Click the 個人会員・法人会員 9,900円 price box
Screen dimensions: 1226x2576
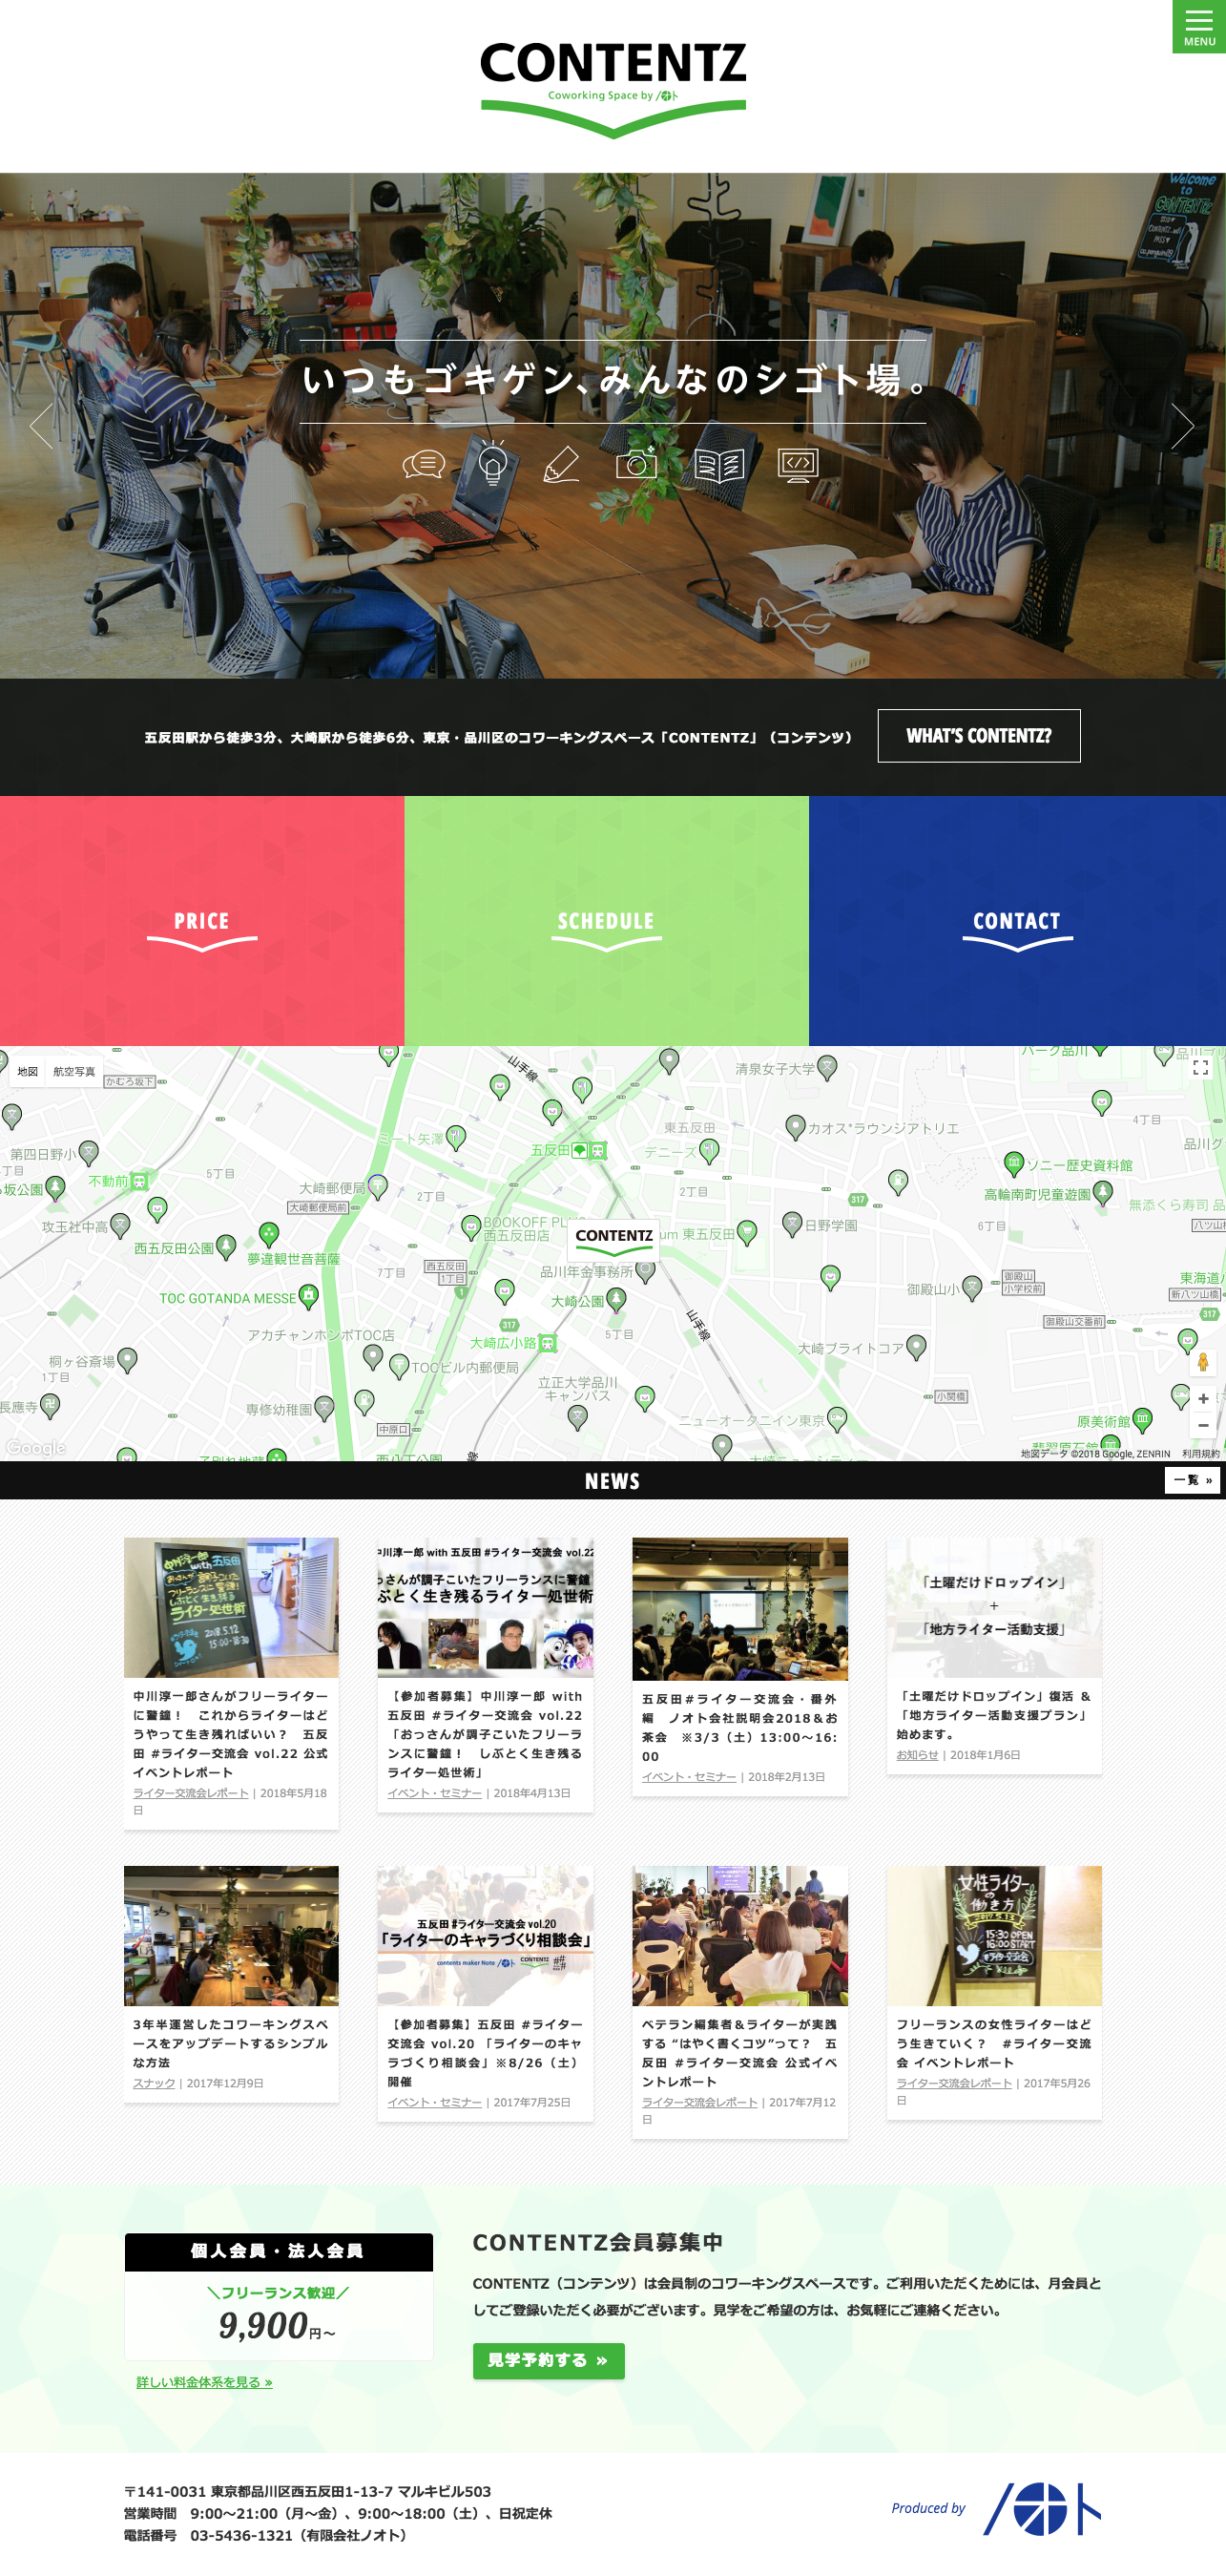[278, 2296]
